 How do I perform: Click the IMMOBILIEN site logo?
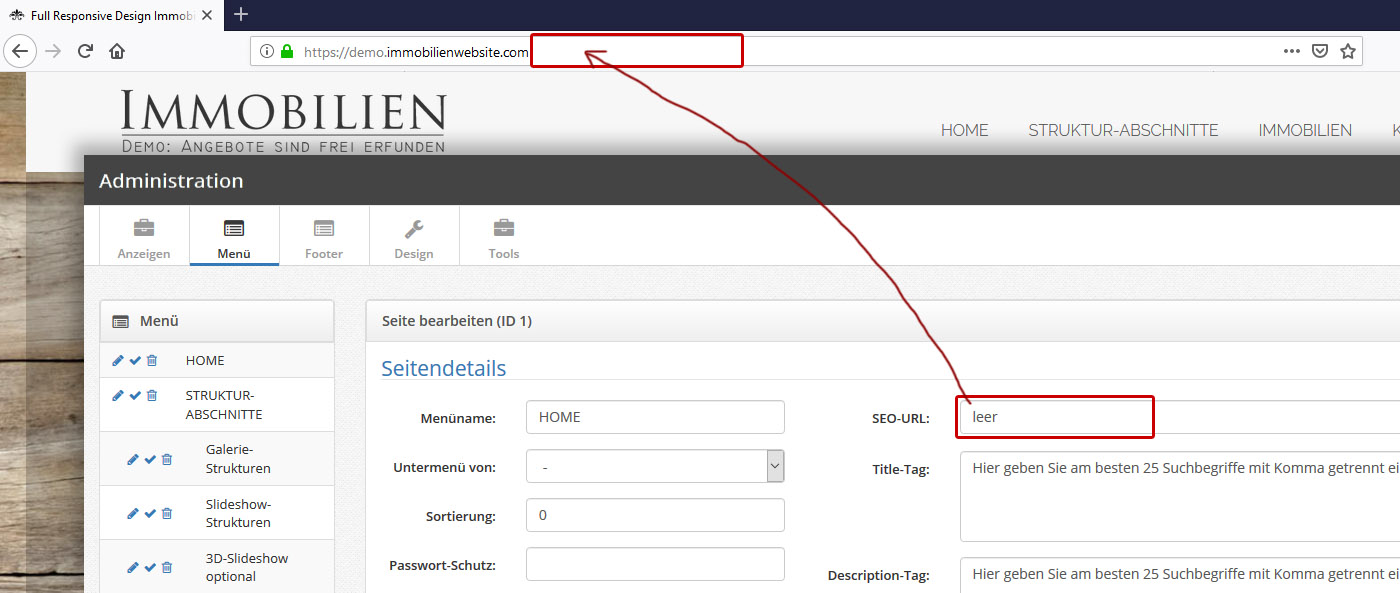tap(283, 120)
